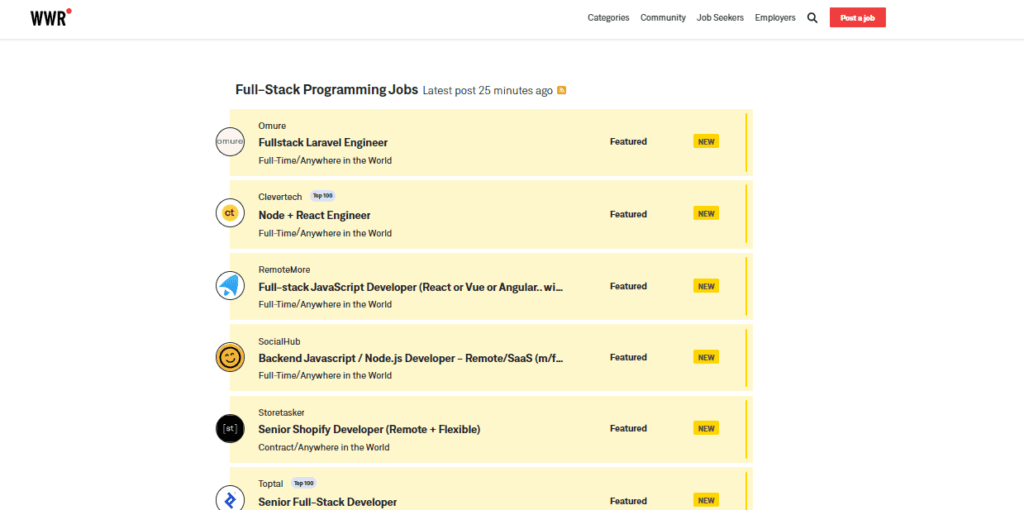Open the Categories menu
This screenshot has width=1024, height=510.
tap(608, 18)
